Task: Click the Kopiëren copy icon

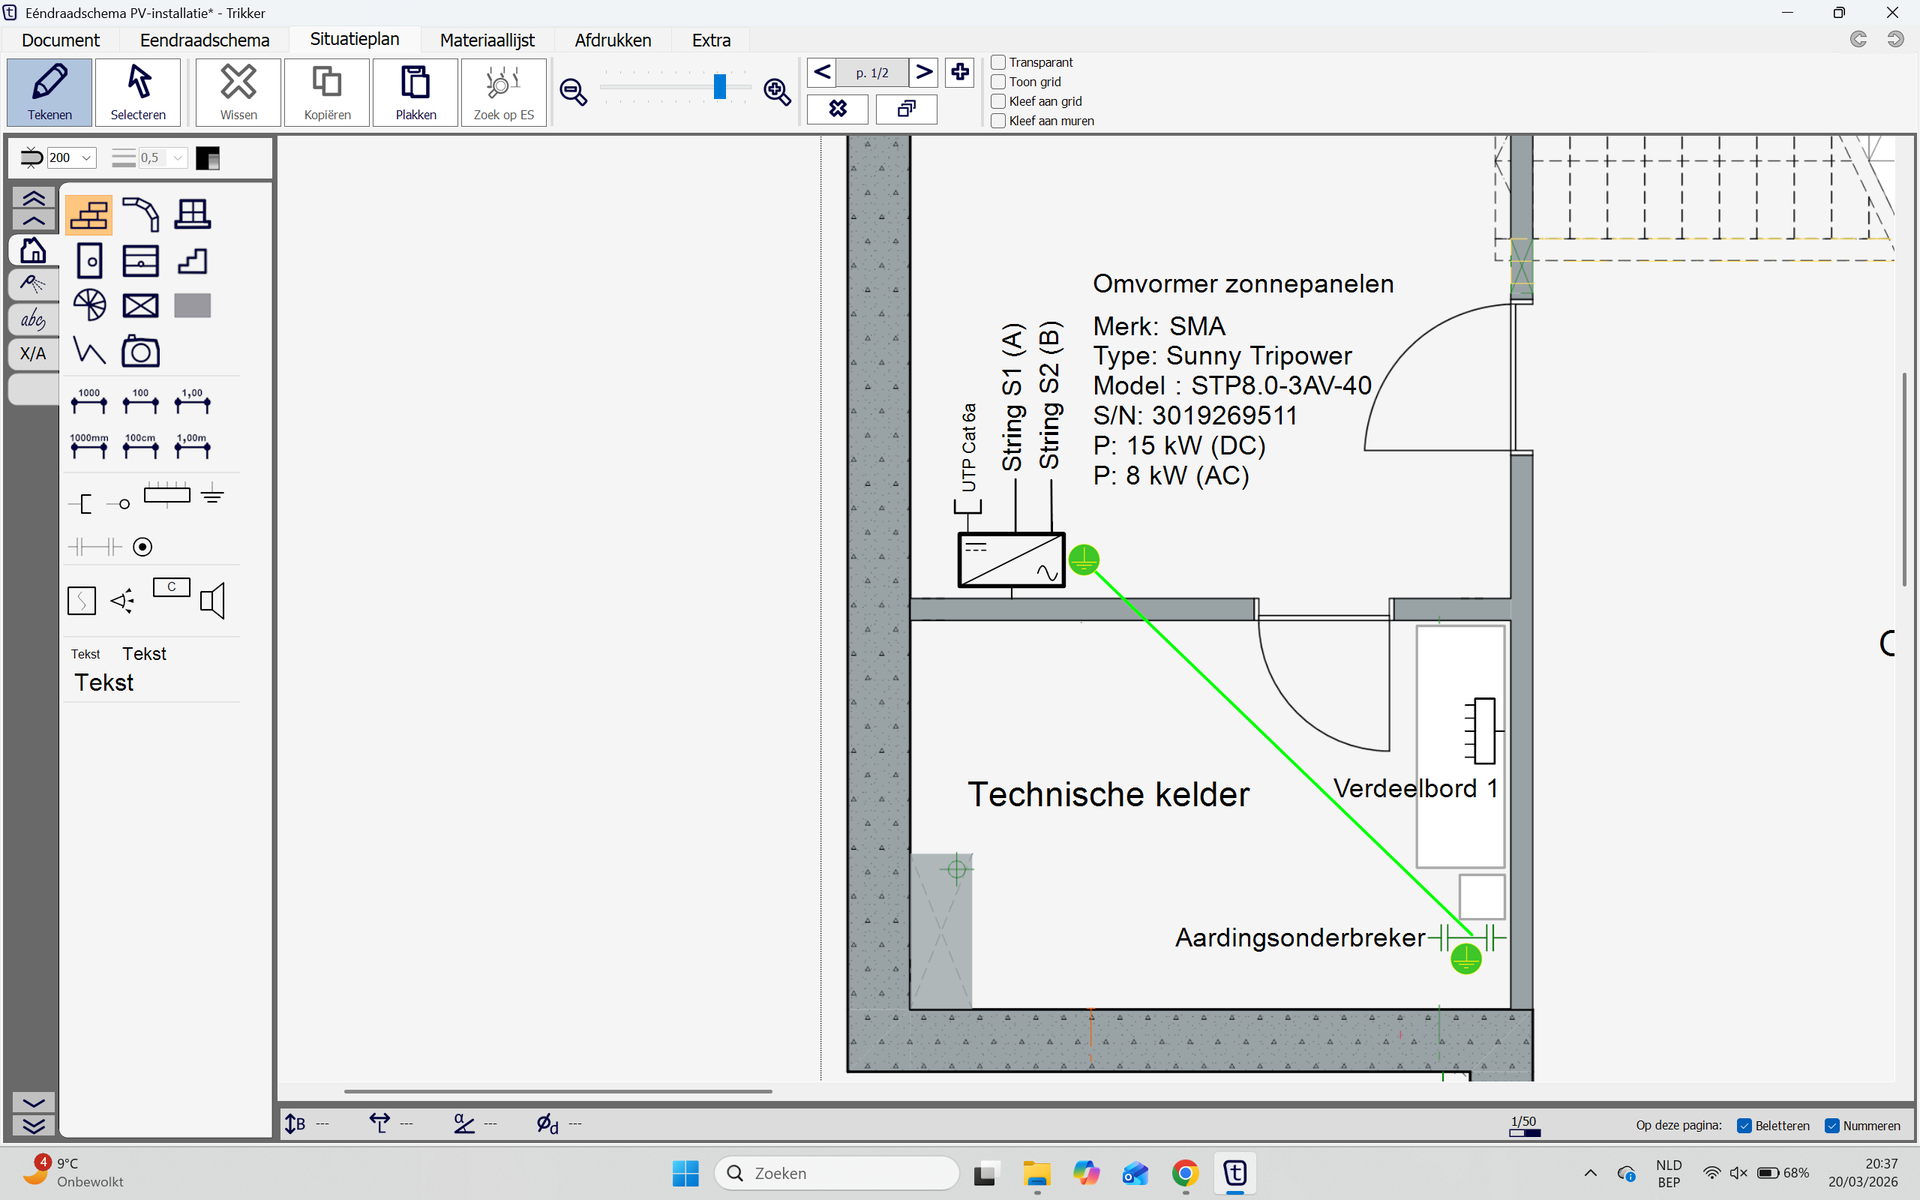Action: [x=327, y=92]
